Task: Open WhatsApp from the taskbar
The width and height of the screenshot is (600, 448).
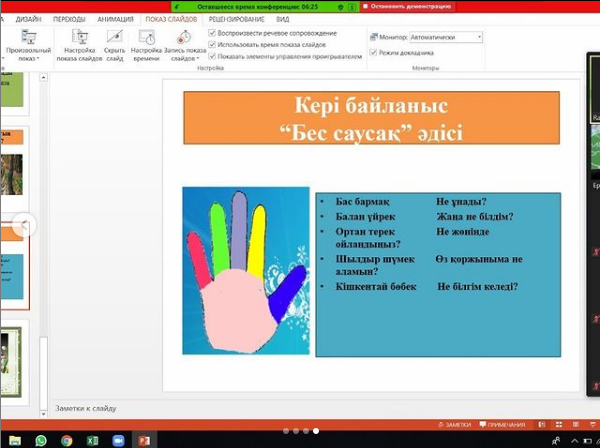Action: [x=41, y=440]
